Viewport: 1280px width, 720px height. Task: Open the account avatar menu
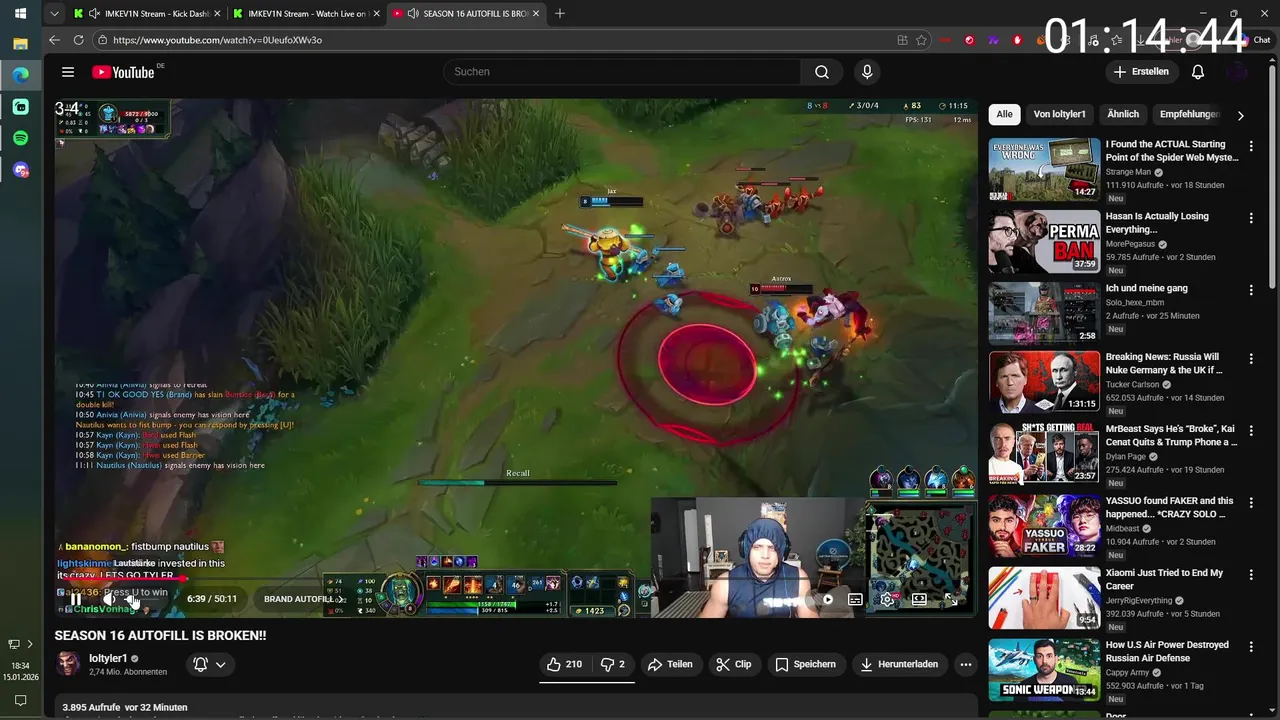[x=1238, y=72]
